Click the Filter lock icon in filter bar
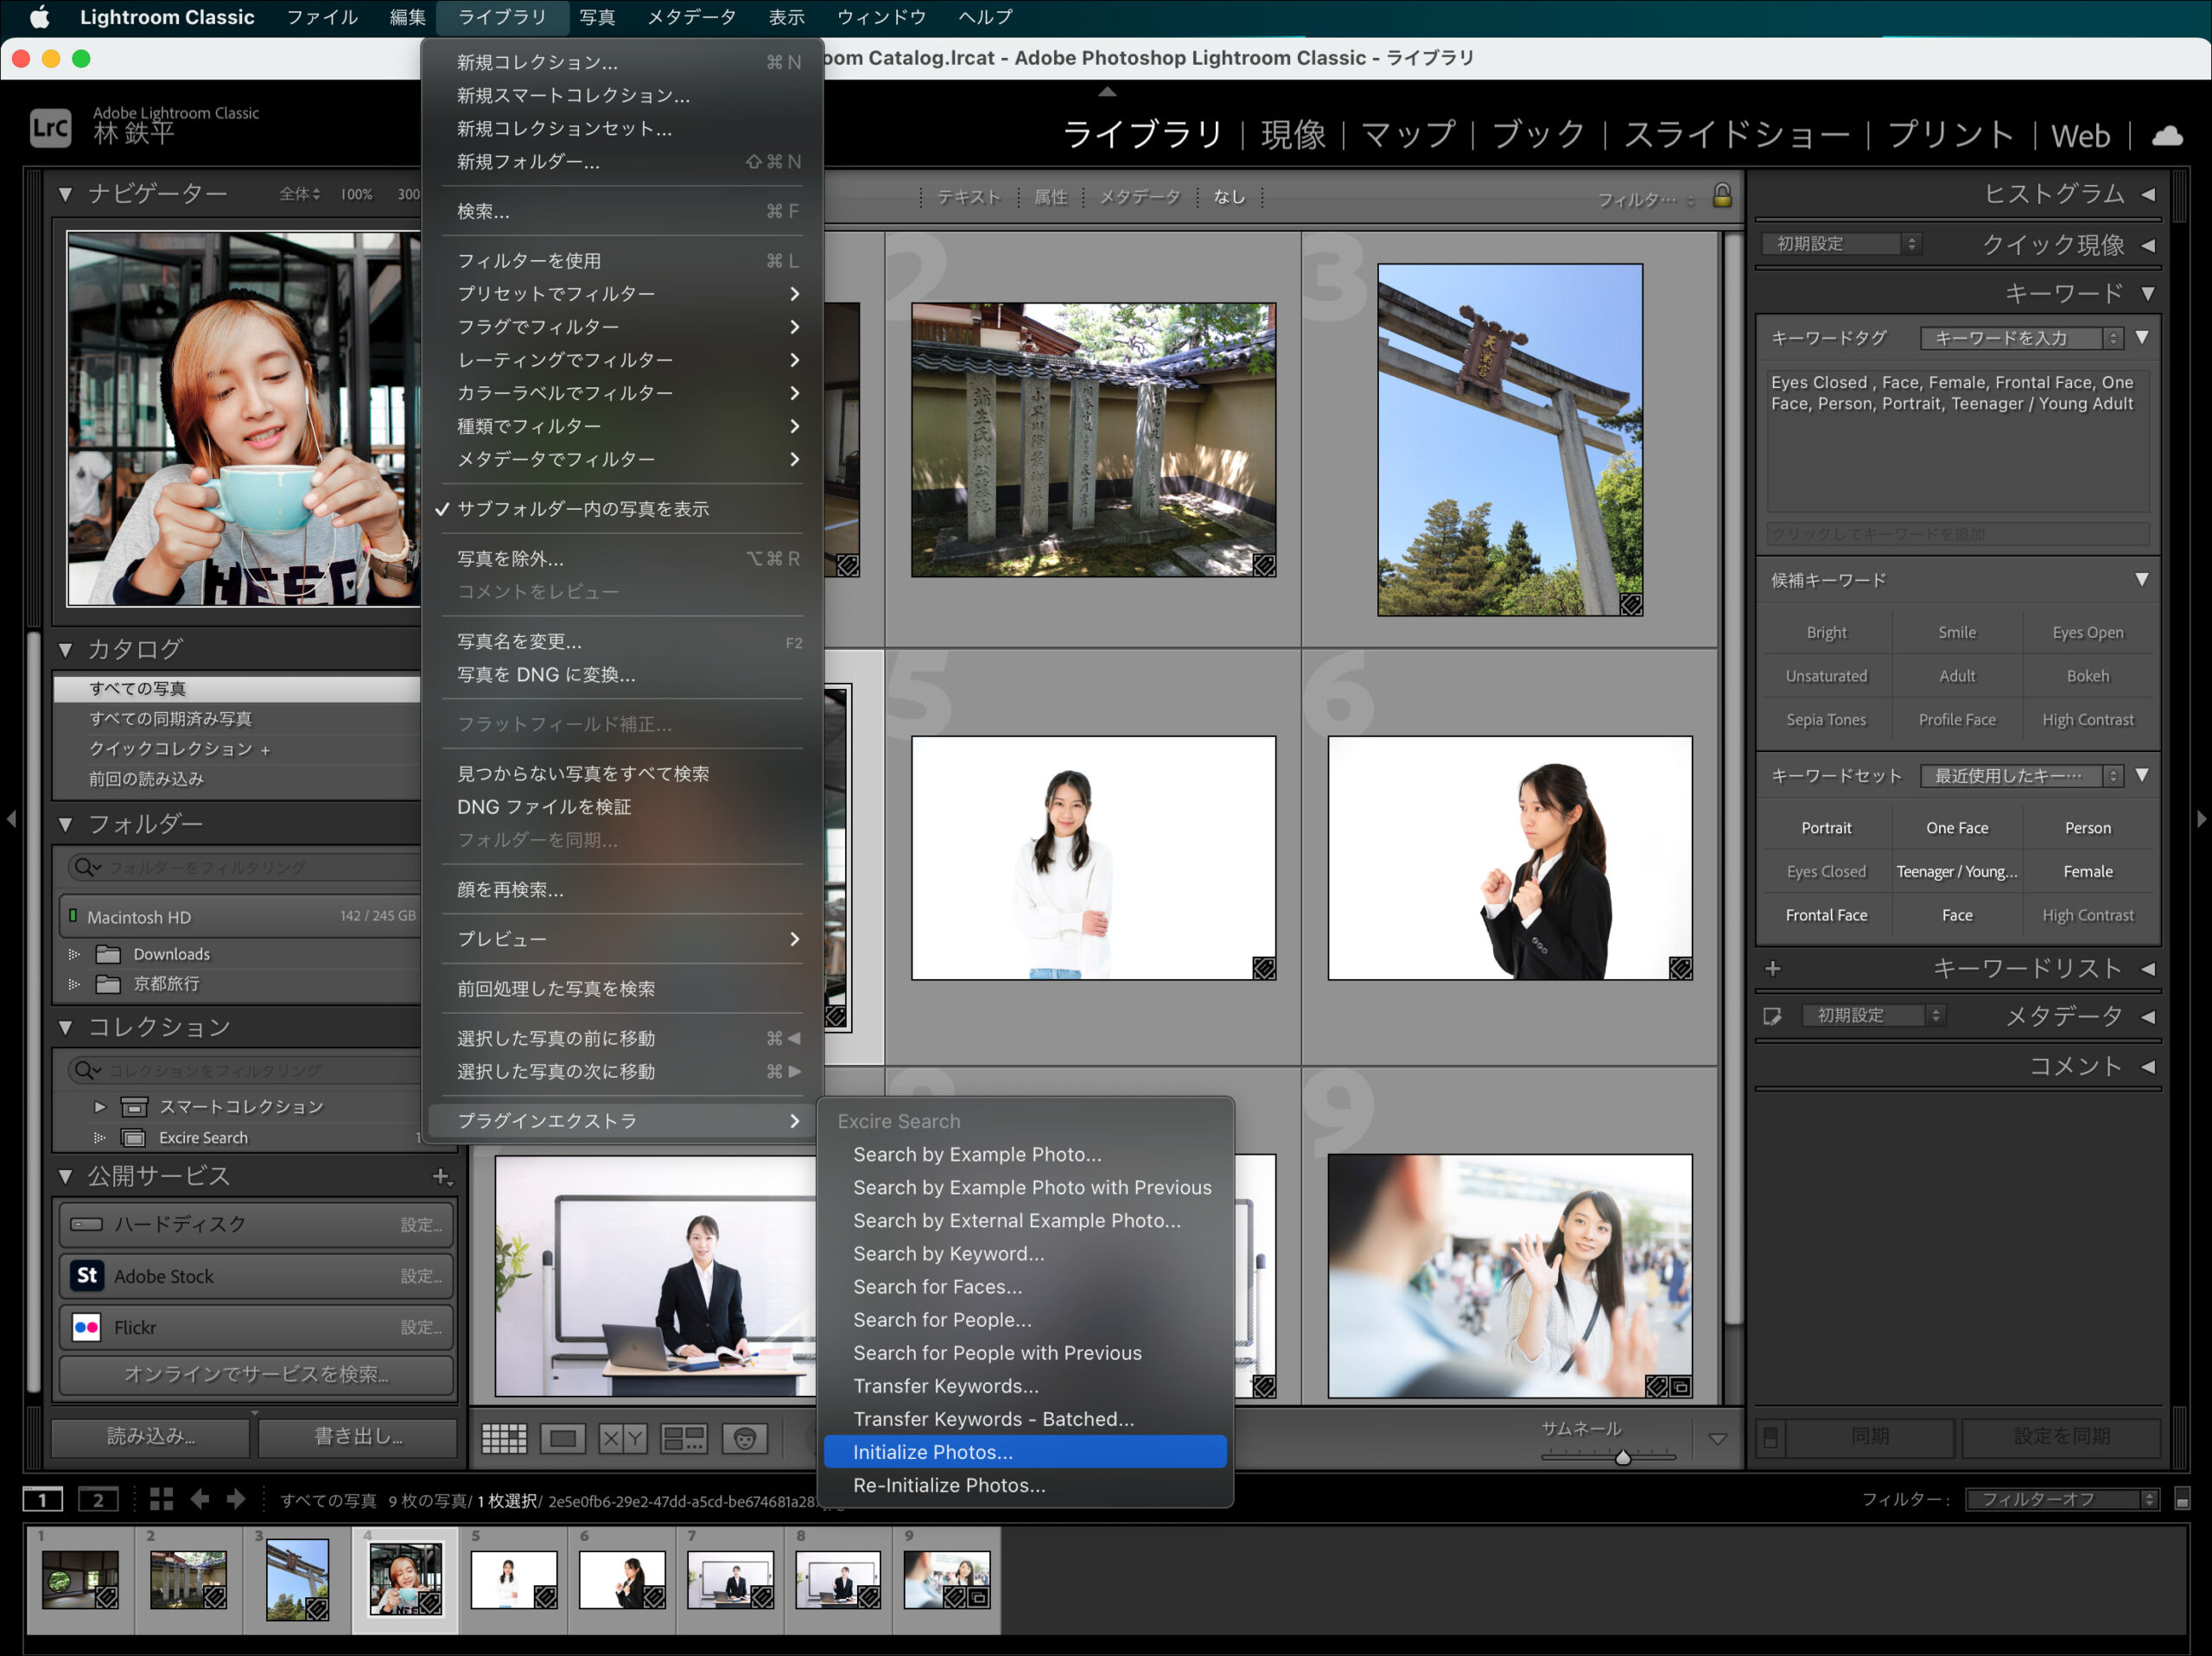The width and height of the screenshot is (2212, 1656). (1718, 194)
